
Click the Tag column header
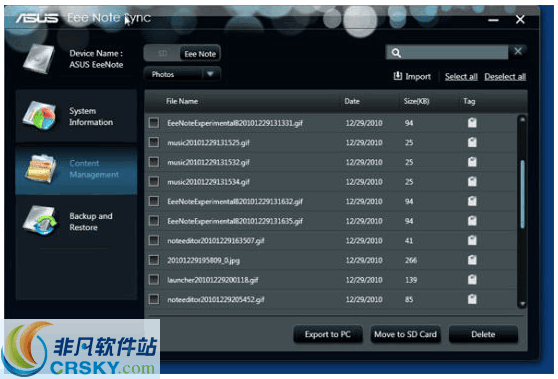[469, 101]
